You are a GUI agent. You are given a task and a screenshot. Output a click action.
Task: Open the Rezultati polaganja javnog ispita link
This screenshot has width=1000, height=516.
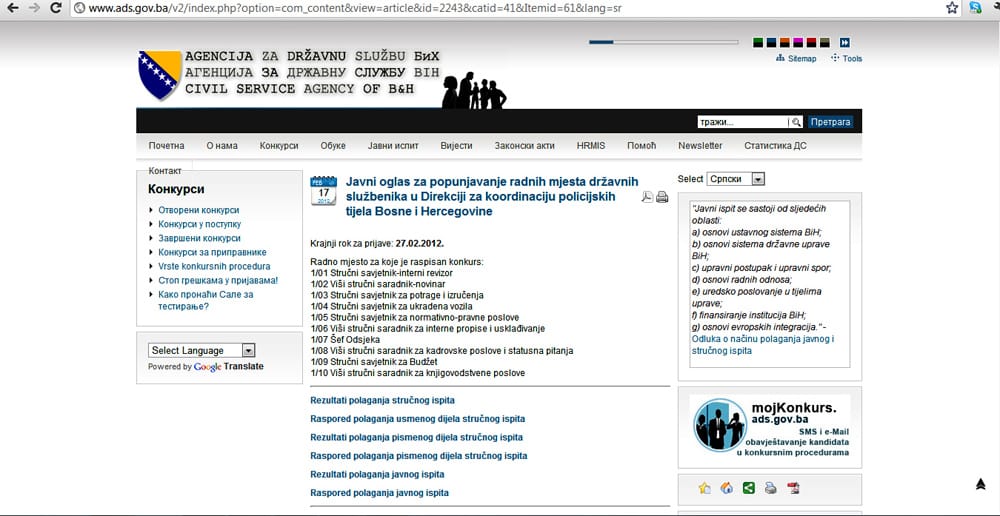pos(377,474)
